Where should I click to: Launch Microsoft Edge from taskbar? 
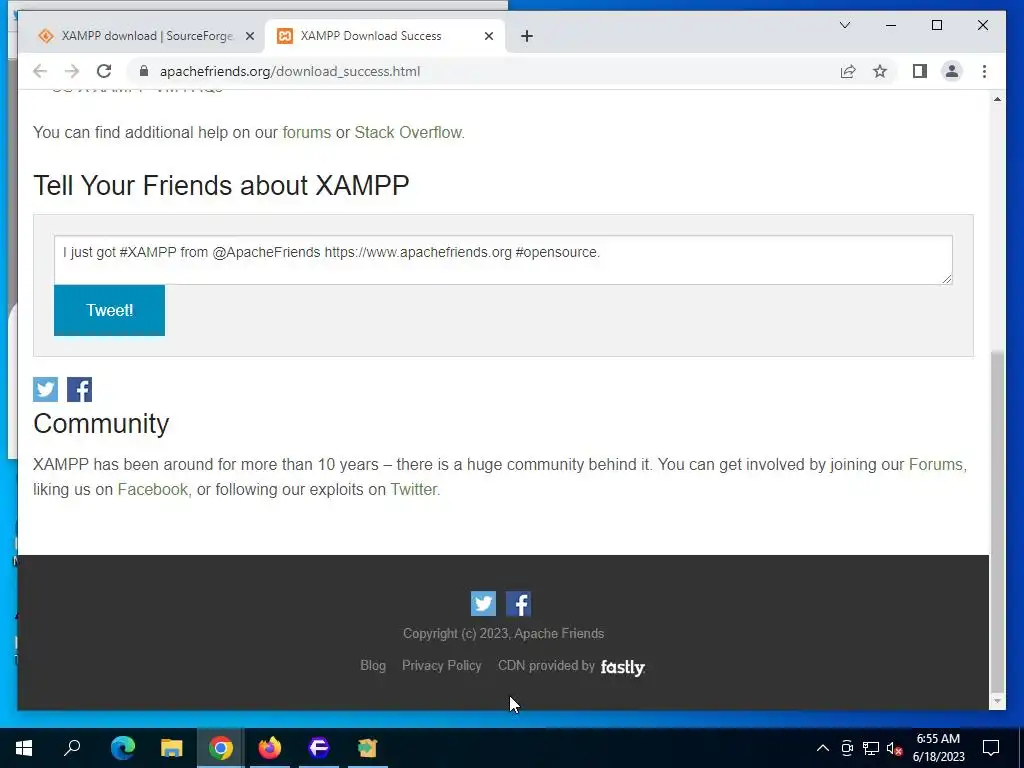coord(123,748)
